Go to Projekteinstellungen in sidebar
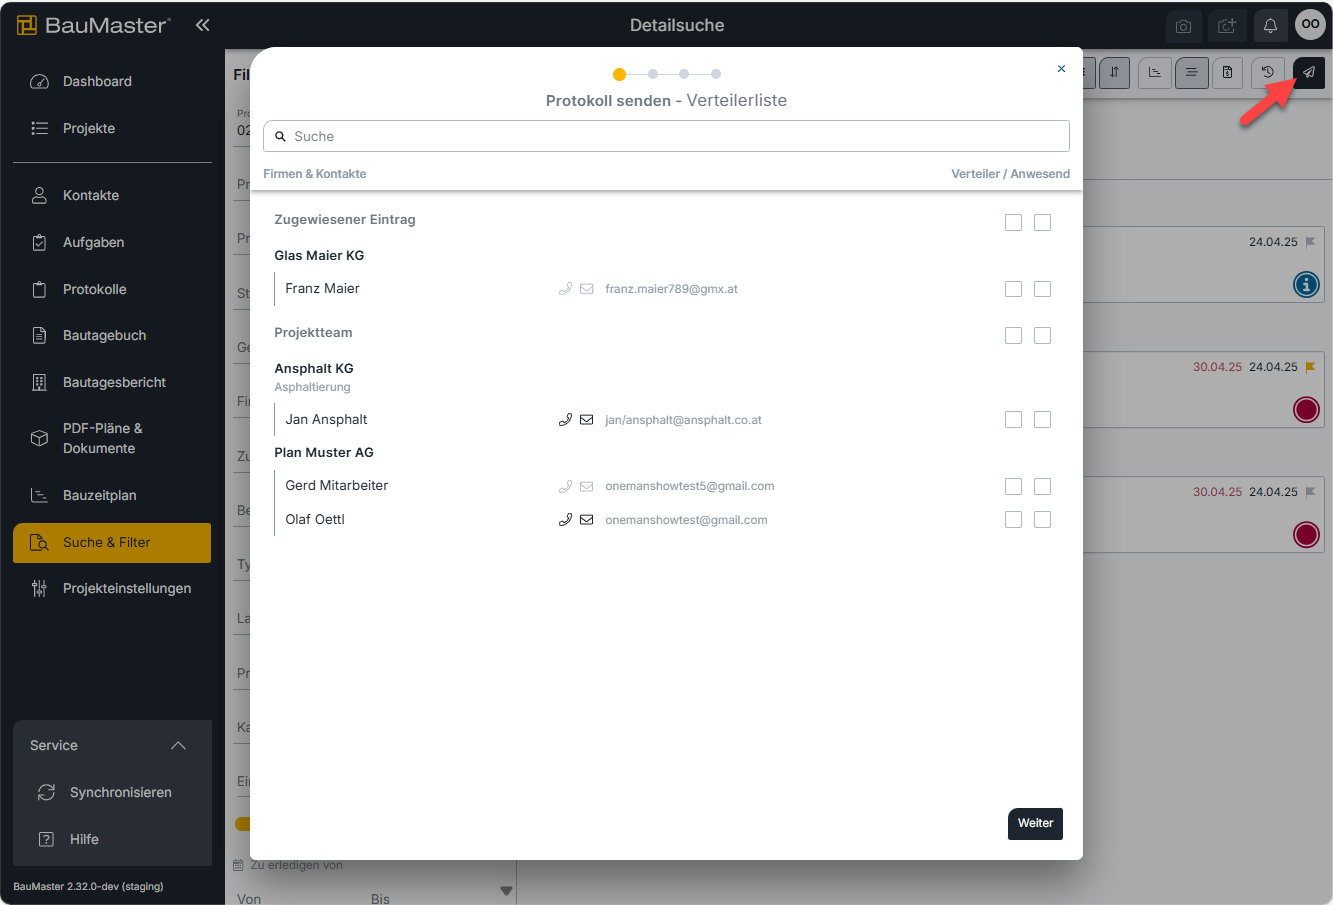Image resolution: width=1333 pixels, height=905 pixels. pyautogui.click(x=127, y=589)
